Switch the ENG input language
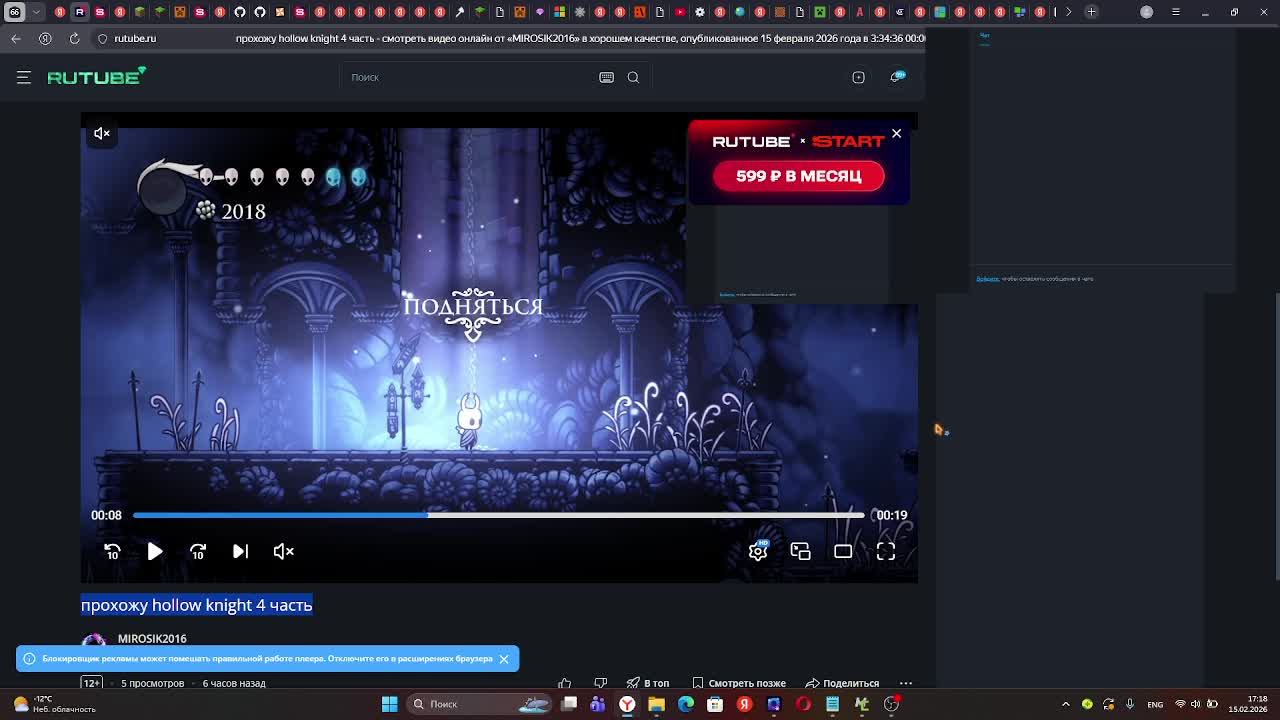The width and height of the screenshot is (1280, 720). click(x=1155, y=704)
